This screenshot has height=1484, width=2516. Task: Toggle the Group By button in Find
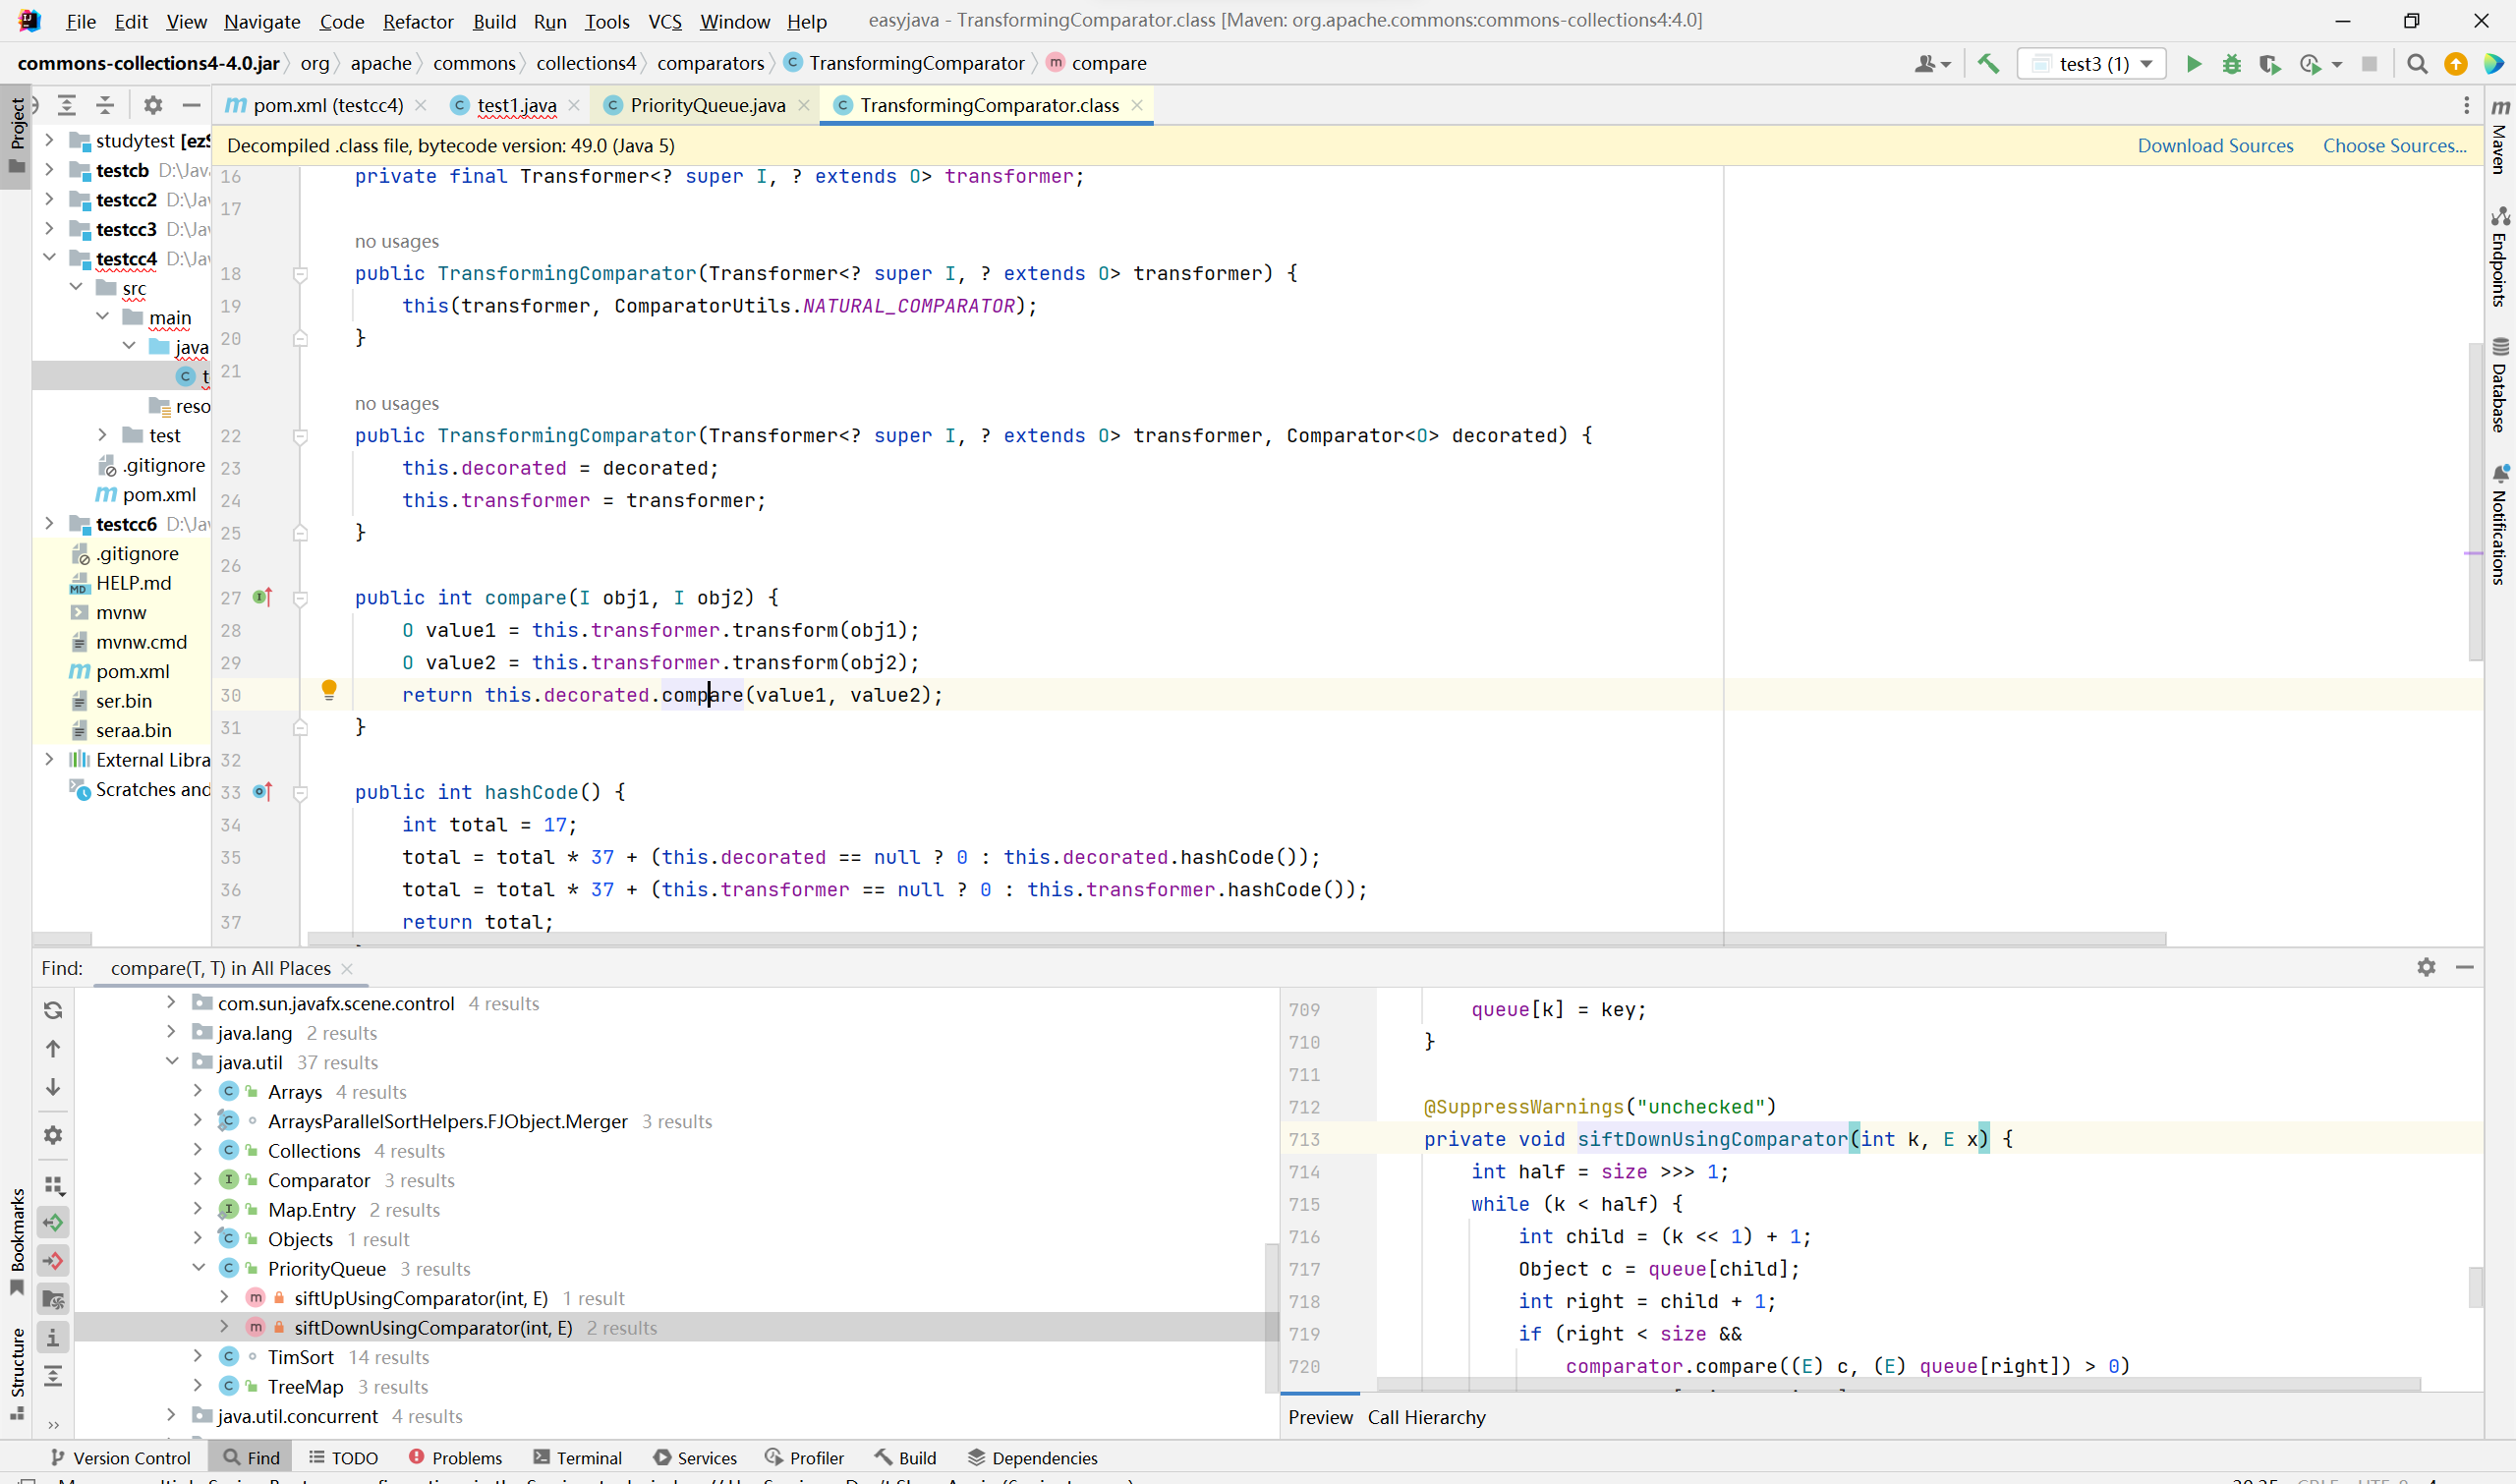point(53,1185)
